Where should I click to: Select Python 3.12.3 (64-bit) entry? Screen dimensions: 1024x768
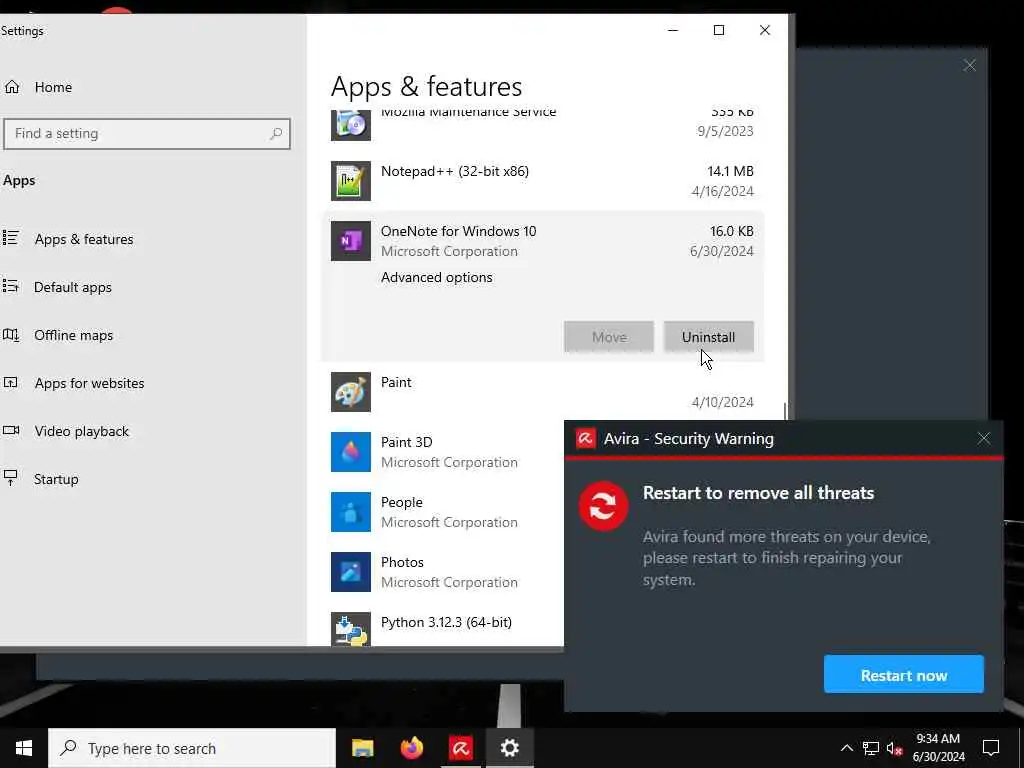pyautogui.click(x=444, y=626)
